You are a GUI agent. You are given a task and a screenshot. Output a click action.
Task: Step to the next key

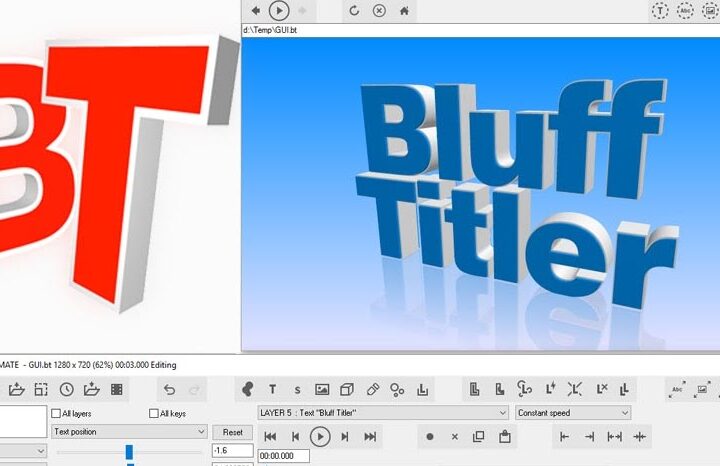(345, 437)
